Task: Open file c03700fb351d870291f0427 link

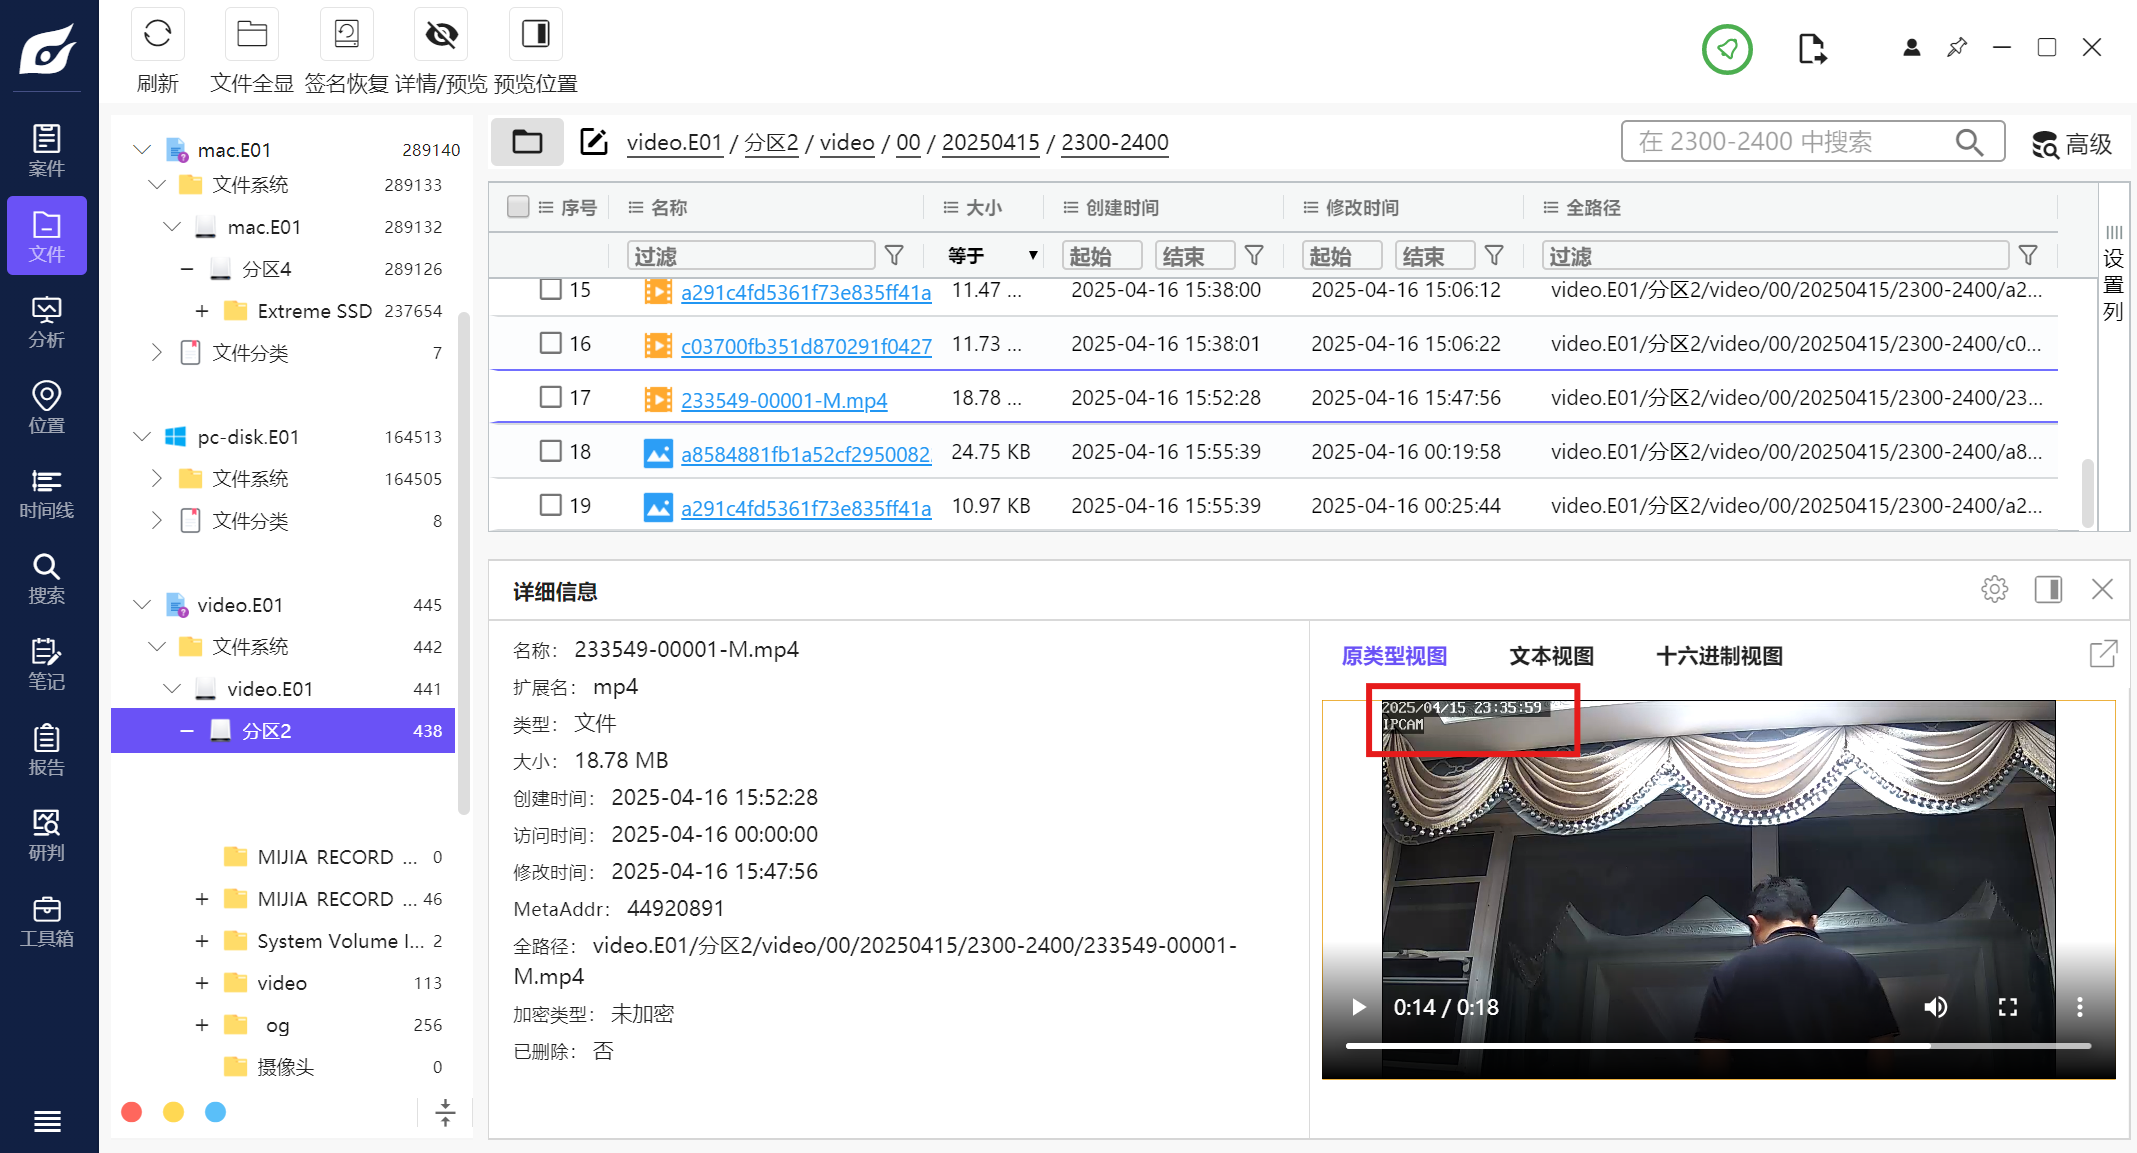Action: 806,346
